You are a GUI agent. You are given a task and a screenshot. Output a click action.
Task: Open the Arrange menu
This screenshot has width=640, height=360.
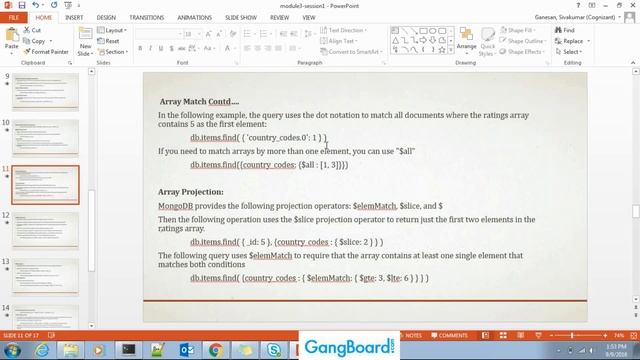click(466, 40)
